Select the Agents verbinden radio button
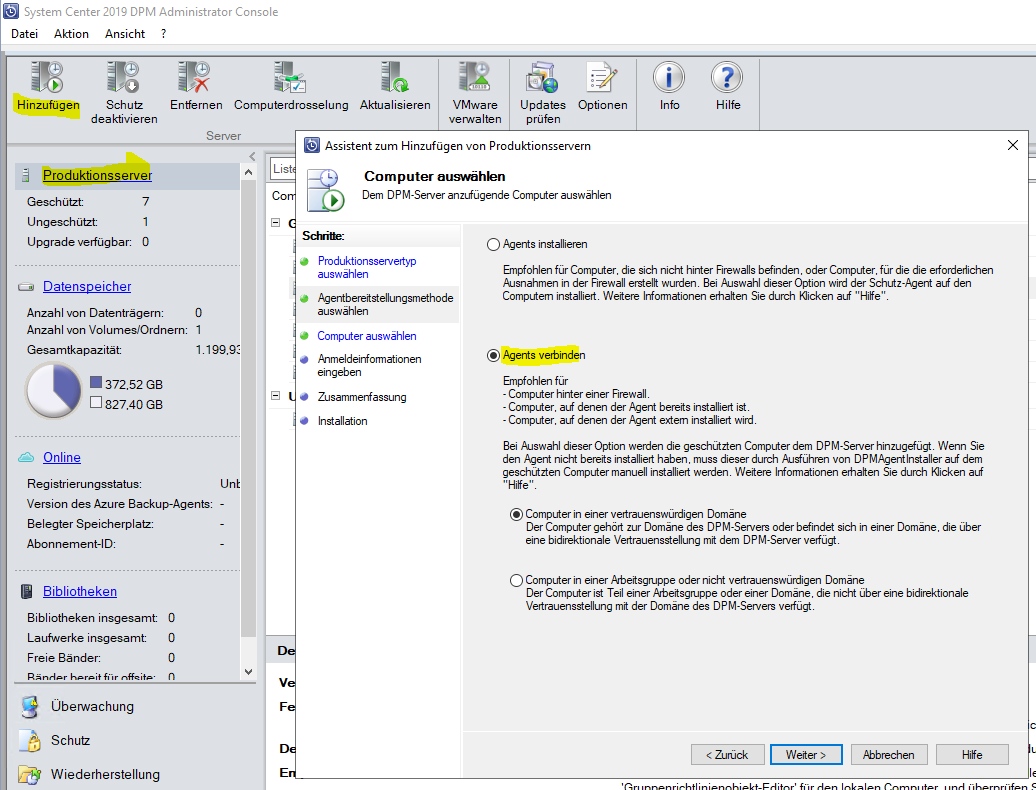Viewport: 1036px width, 790px height. (493, 355)
